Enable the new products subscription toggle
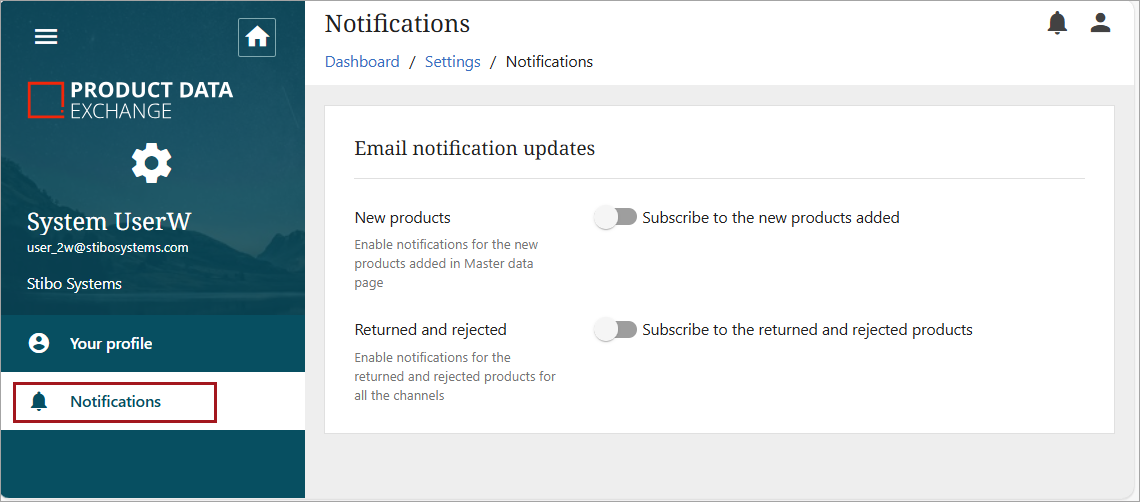Viewport: 1140px width, 502px height. (x=615, y=217)
